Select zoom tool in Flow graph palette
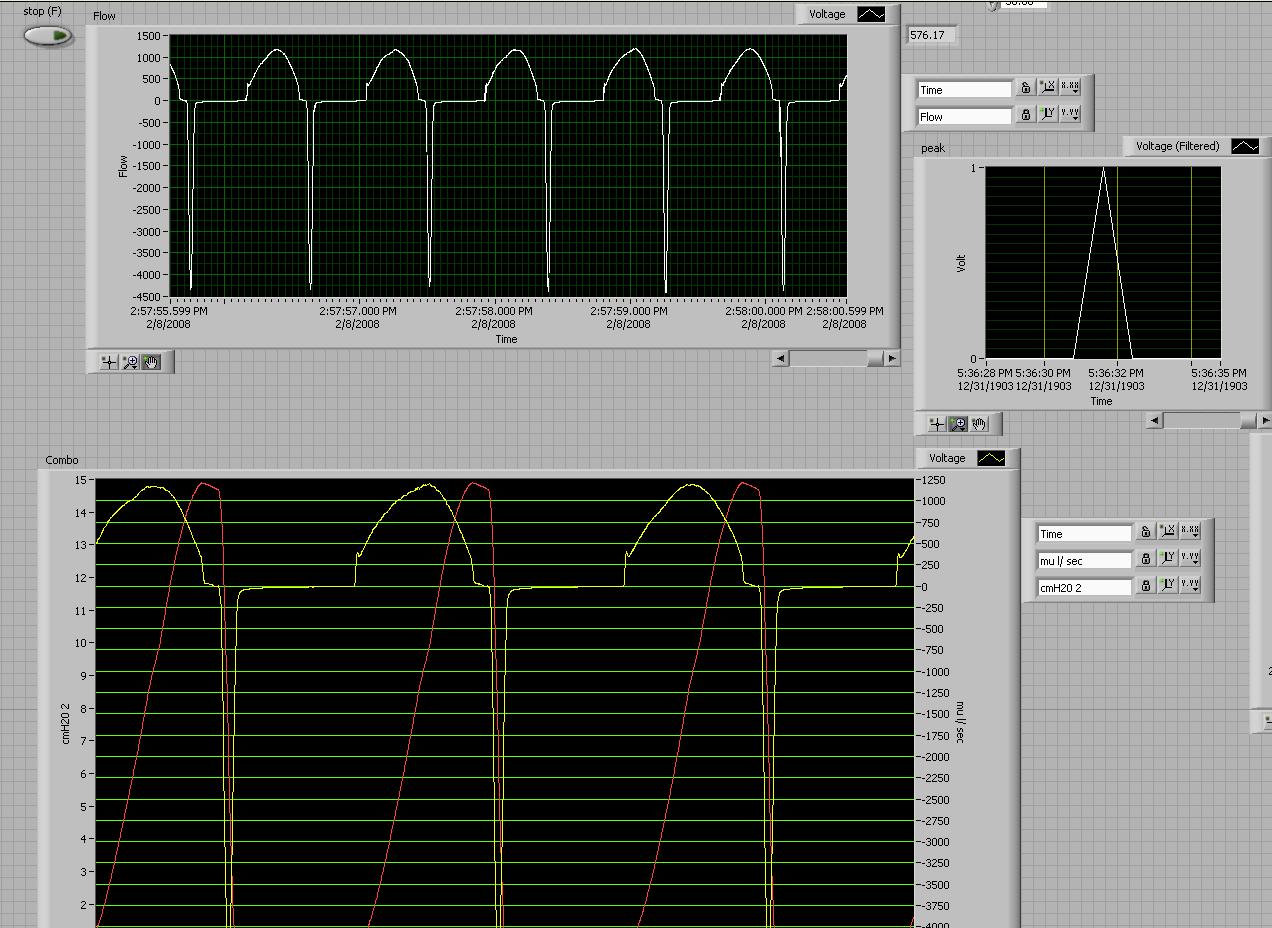The image size is (1272, 928). tap(130, 362)
